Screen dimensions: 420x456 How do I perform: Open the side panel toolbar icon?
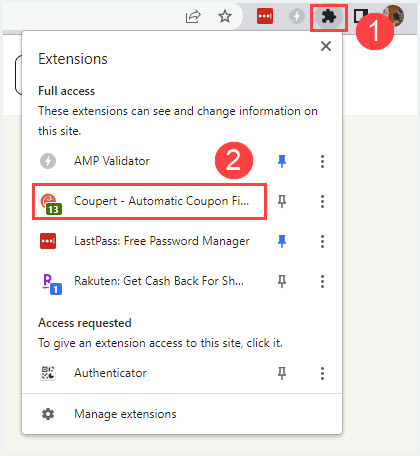click(x=359, y=16)
